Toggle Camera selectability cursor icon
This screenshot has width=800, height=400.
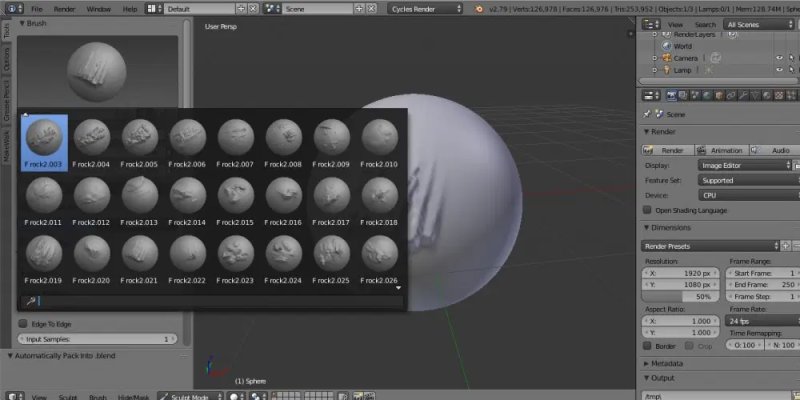792,58
